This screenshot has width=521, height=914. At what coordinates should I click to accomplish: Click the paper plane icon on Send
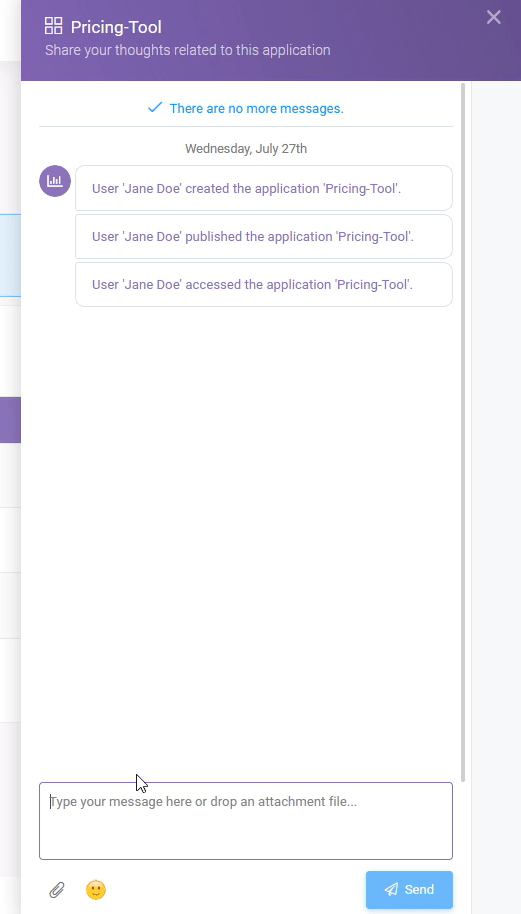pyautogui.click(x=391, y=890)
